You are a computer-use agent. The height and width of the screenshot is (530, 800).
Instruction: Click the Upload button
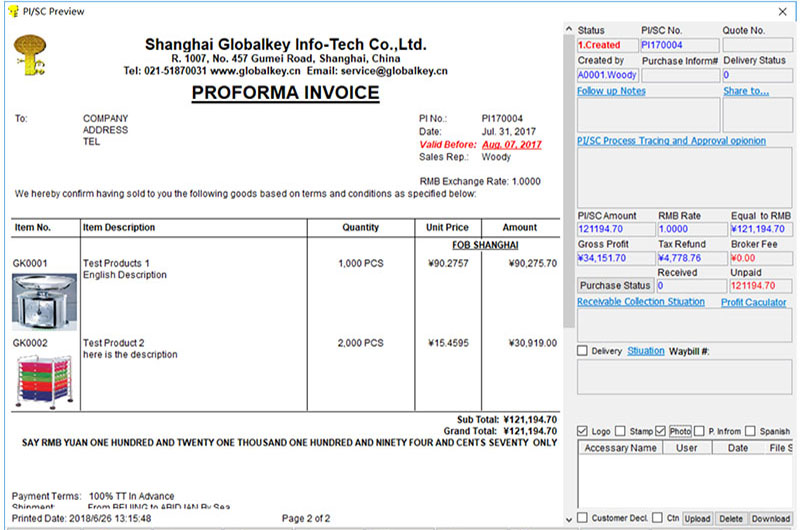pos(697,518)
